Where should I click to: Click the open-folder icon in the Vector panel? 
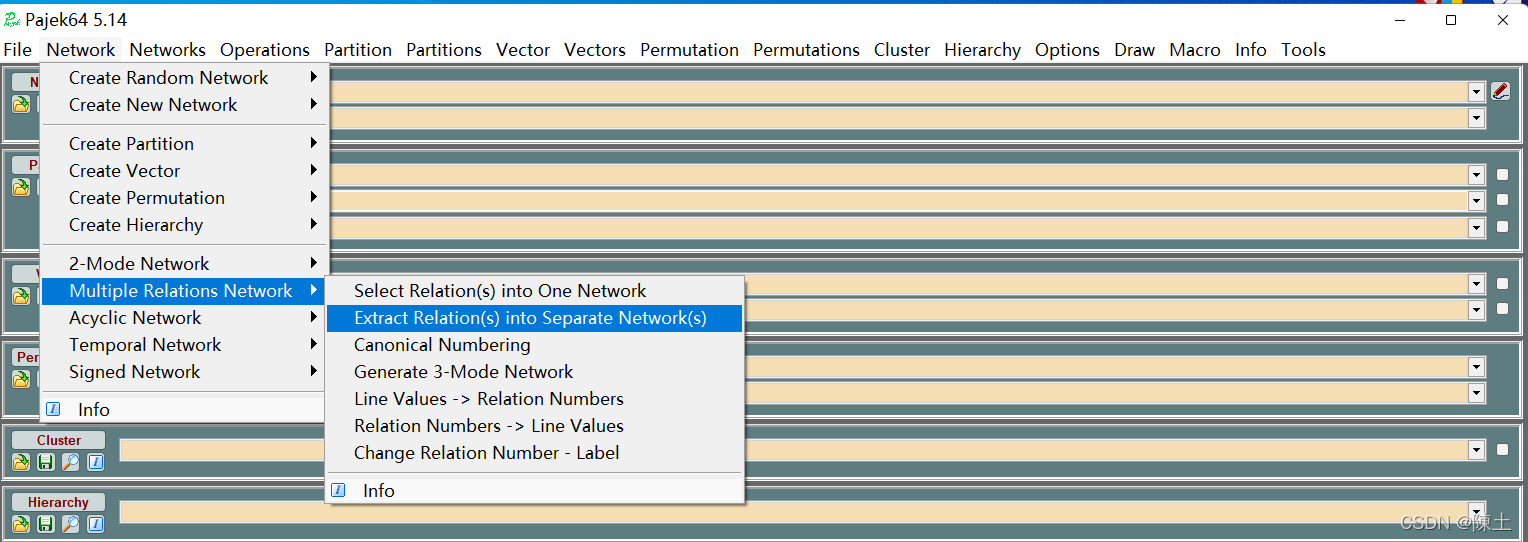point(21,296)
